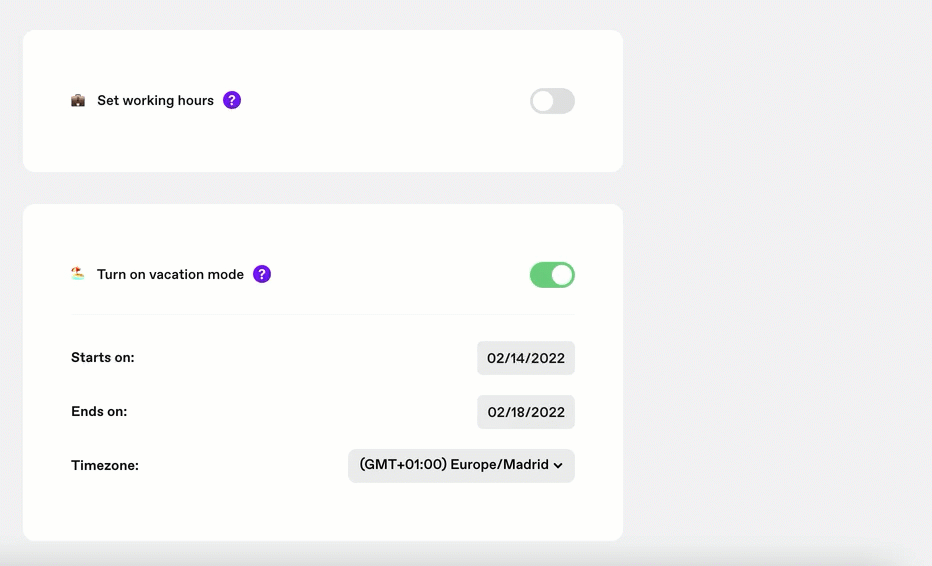Click the Starts on label
This screenshot has width=932, height=566.
click(x=103, y=357)
